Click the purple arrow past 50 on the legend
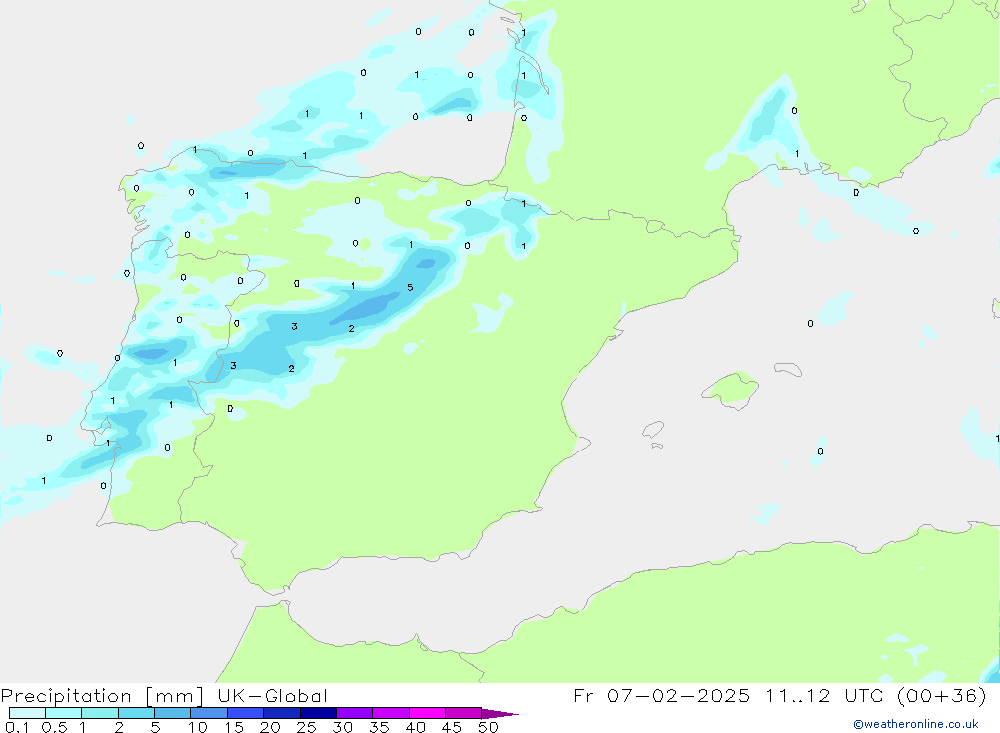Image resolution: width=1000 pixels, height=733 pixels. [500, 714]
